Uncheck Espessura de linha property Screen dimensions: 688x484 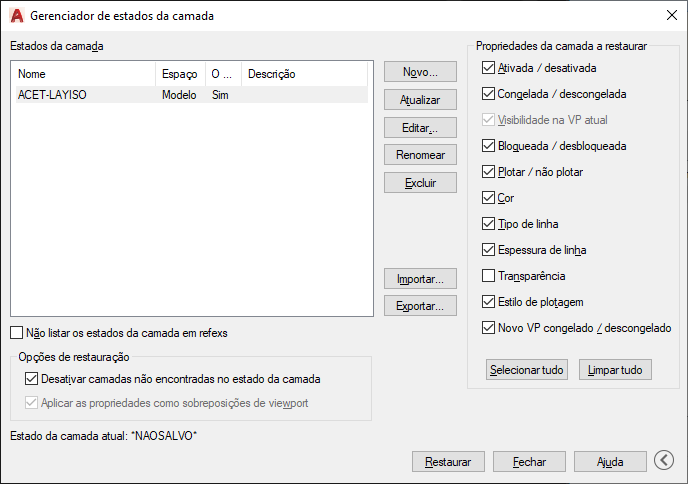[x=488, y=250]
